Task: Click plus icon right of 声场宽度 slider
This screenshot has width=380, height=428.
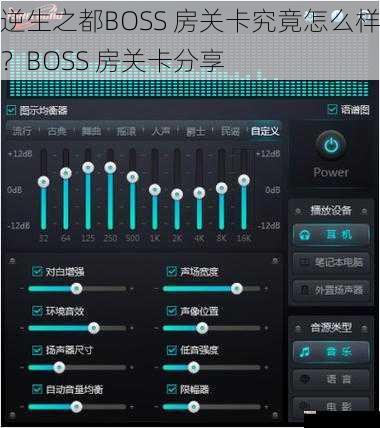Action: tap(266, 289)
